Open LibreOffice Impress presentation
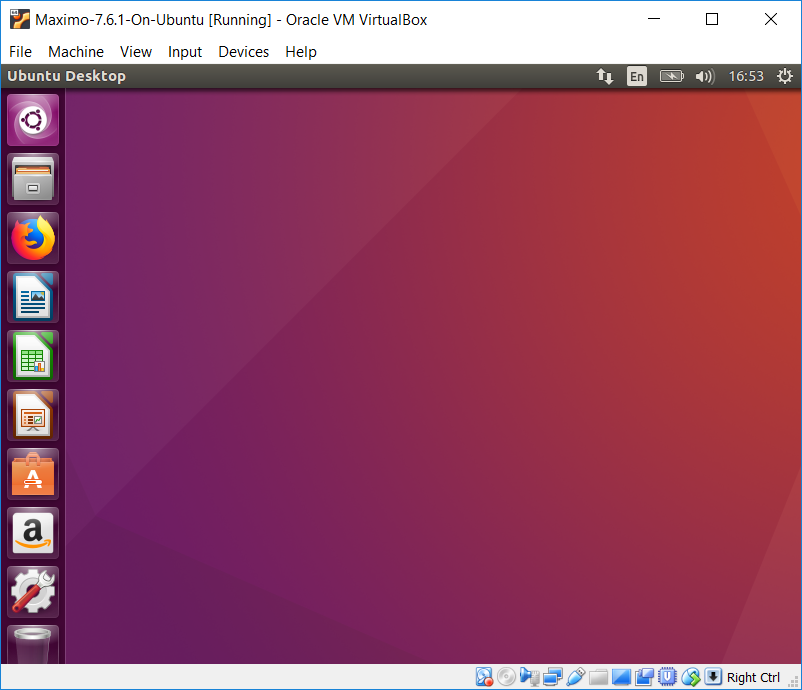This screenshot has height=690, width=802. point(33,415)
